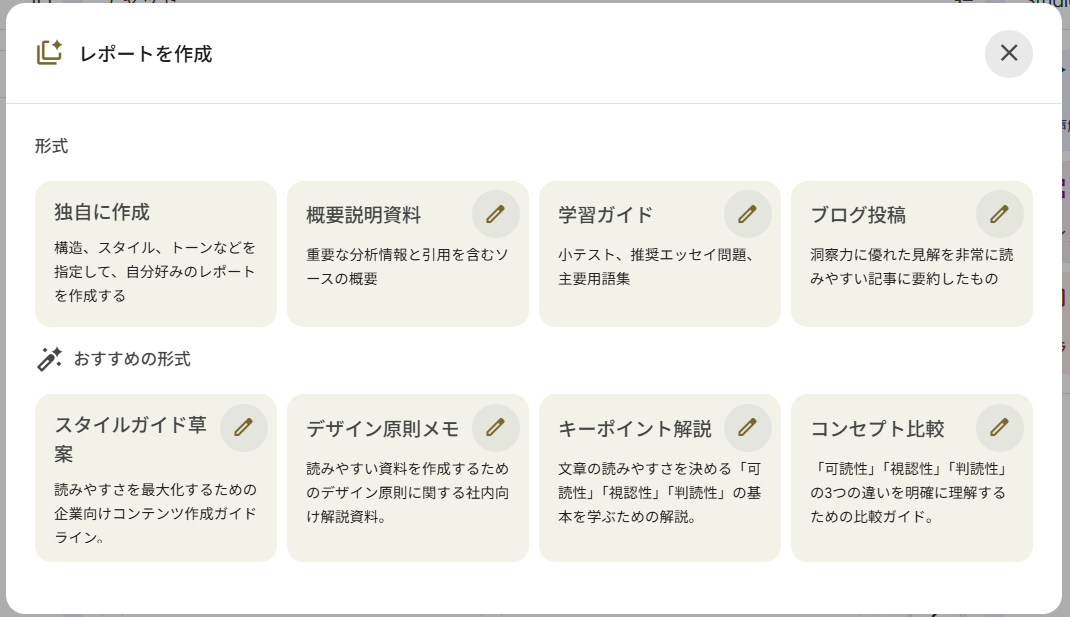Click the レポートを作成 dialog title text
This screenshot has width=1070, height=617.
(146, 54)
